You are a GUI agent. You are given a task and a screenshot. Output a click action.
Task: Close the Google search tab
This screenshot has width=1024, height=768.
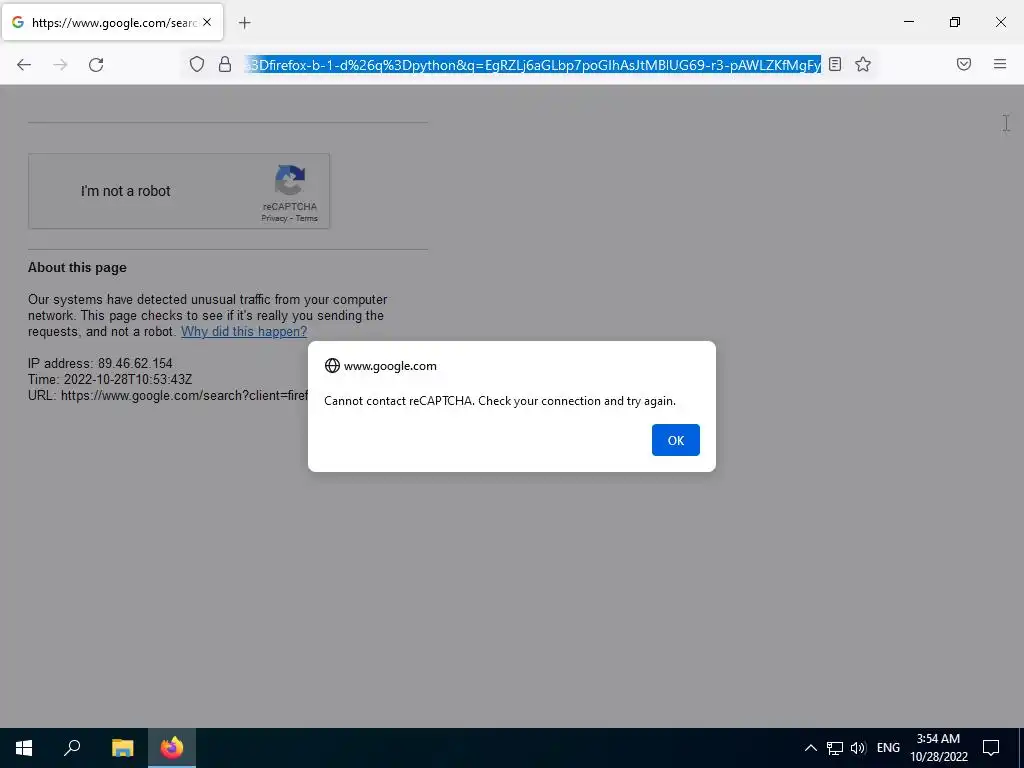[207, 22]
